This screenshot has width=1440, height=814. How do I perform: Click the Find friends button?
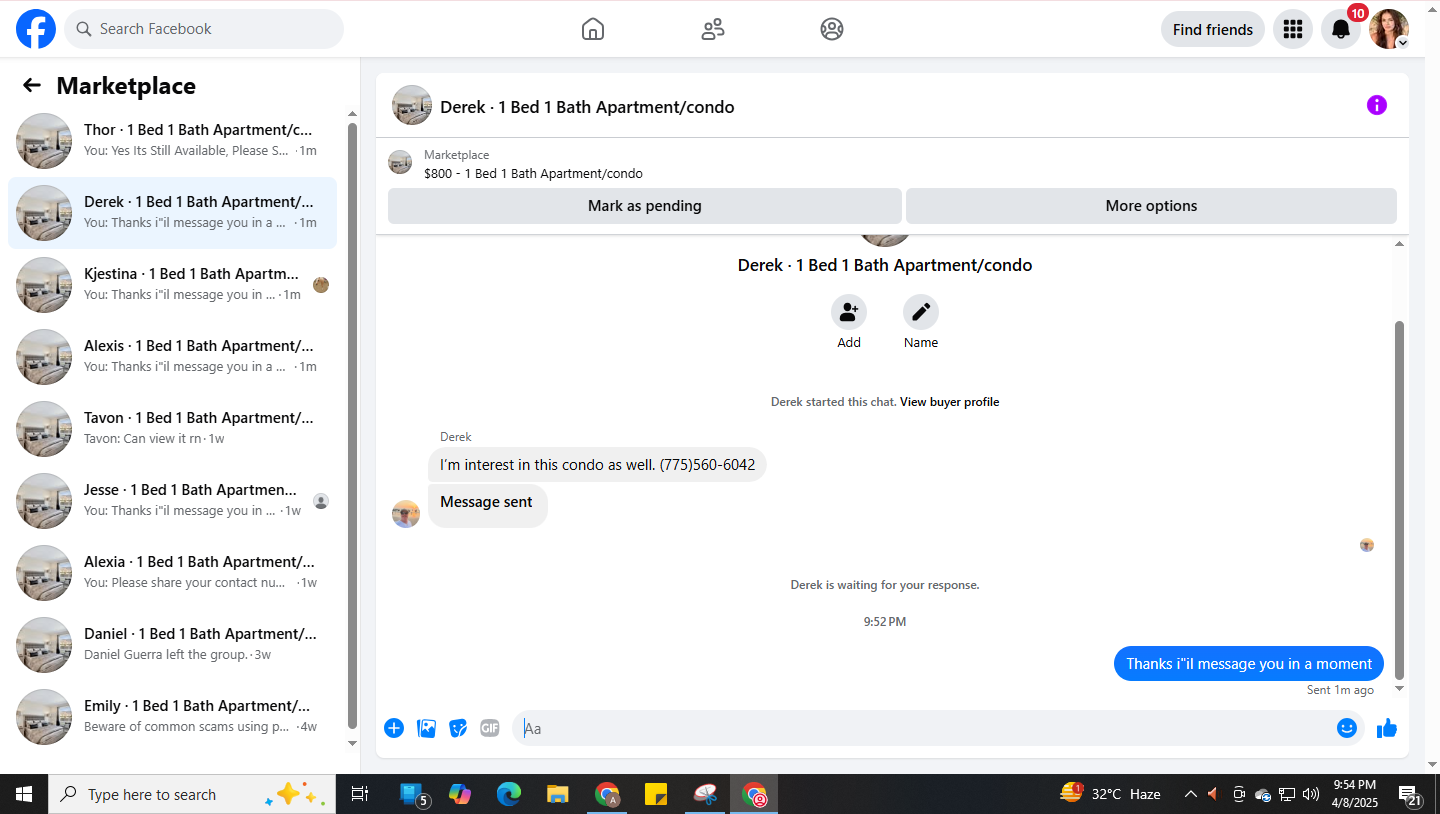[1213, 29]
